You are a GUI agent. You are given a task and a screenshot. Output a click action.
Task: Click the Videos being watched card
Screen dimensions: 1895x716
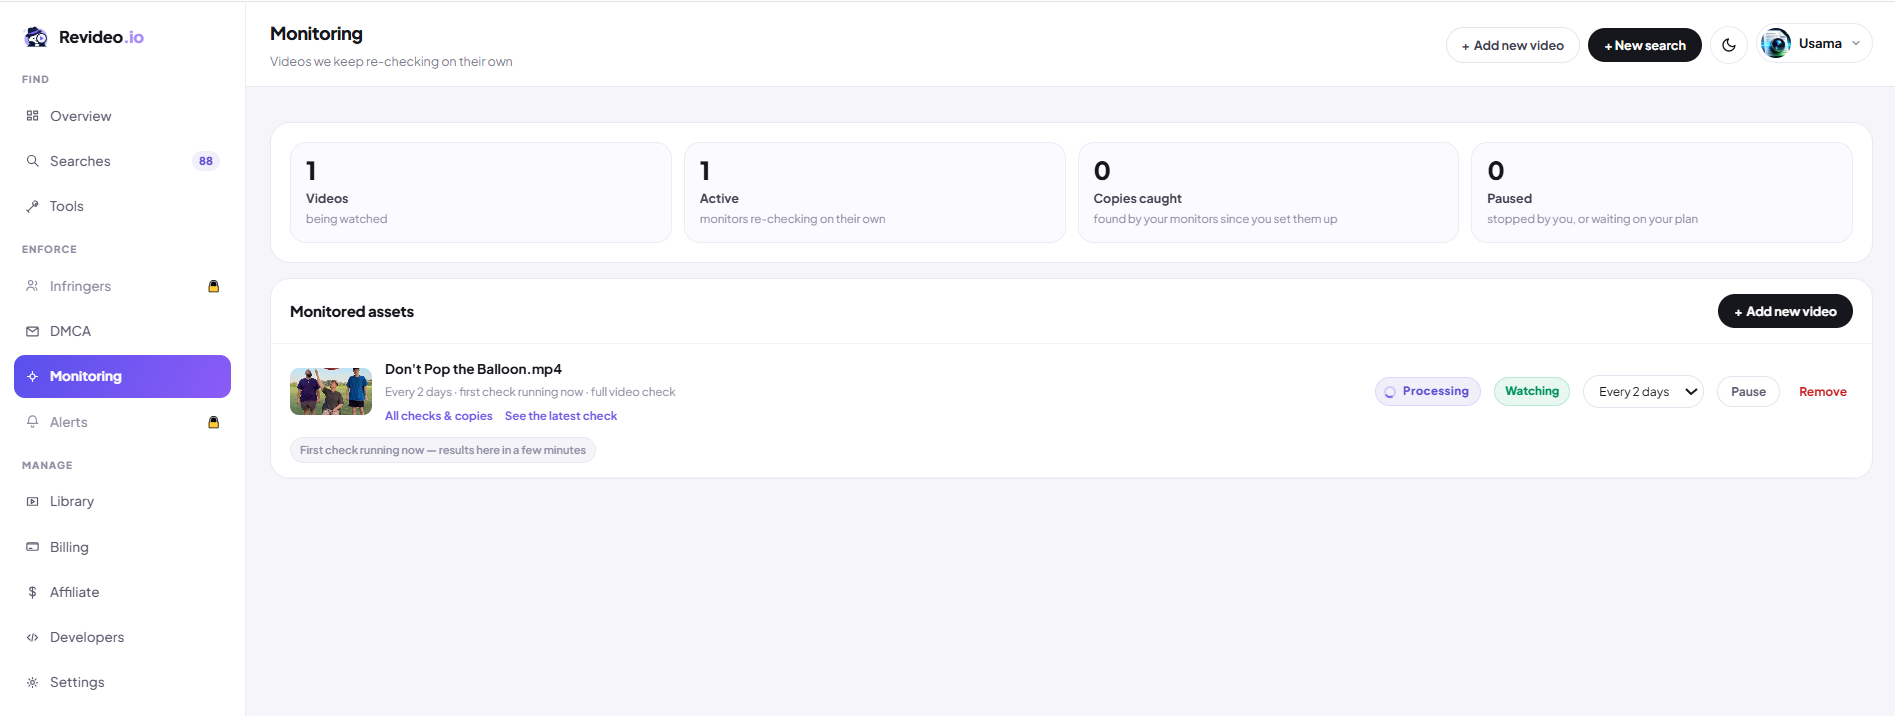coord(480,192)
